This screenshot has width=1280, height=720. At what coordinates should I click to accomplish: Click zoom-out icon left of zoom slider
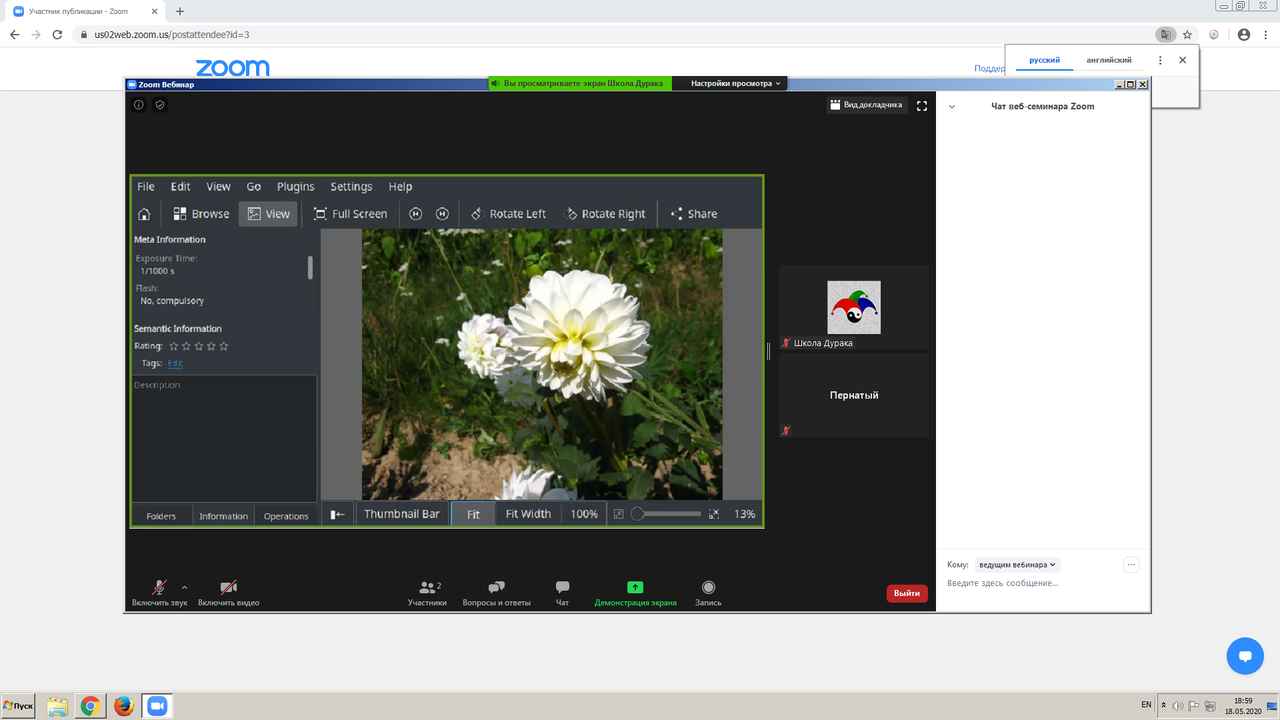(619, 514)
